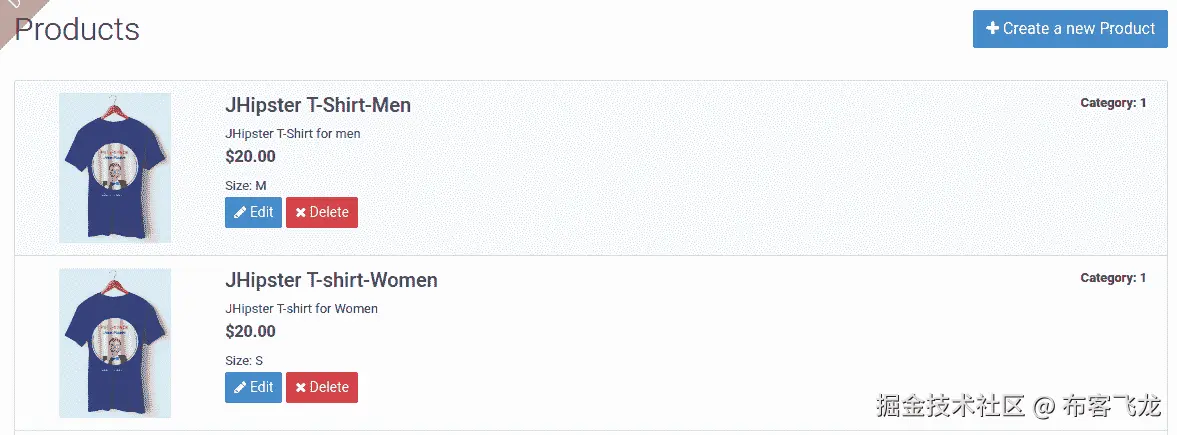Click the $20.00 price of T-shirt-Women
Viewport: 1177px width, 435px height.
250,331
